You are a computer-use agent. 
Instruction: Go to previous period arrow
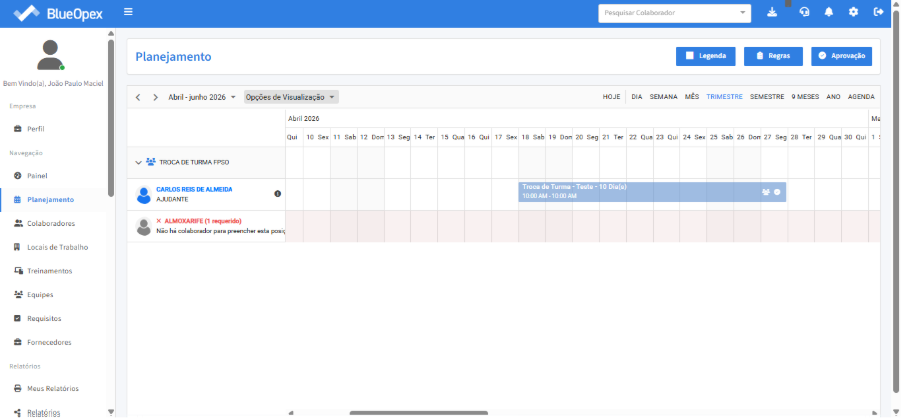(138, 97)
